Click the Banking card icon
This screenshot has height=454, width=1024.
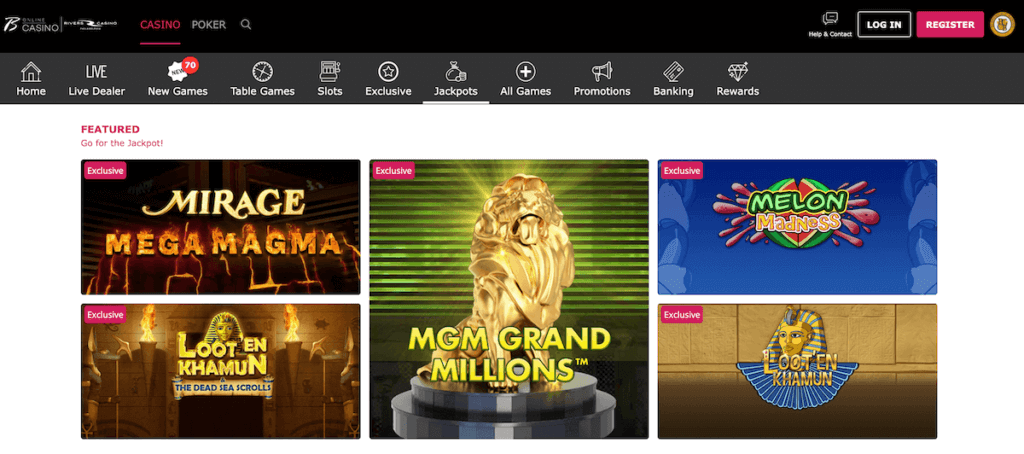(x=673, y=71)
